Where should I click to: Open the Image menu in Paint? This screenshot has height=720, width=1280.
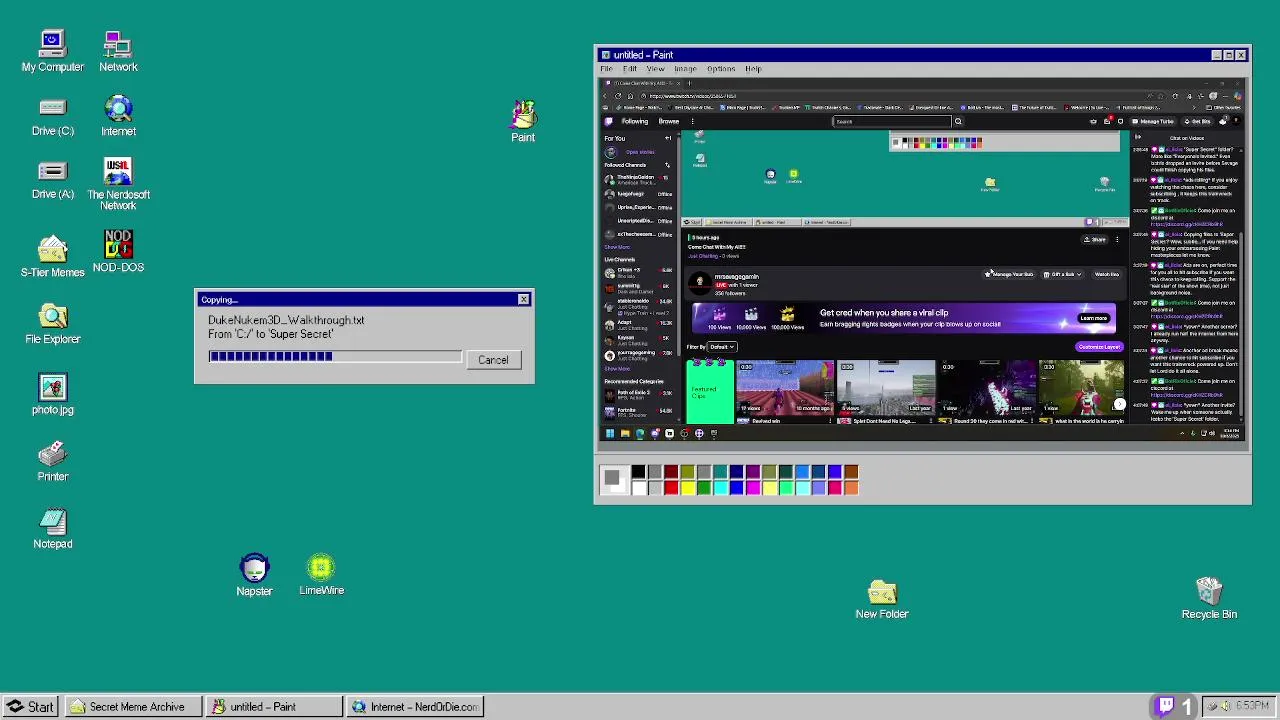685,69
